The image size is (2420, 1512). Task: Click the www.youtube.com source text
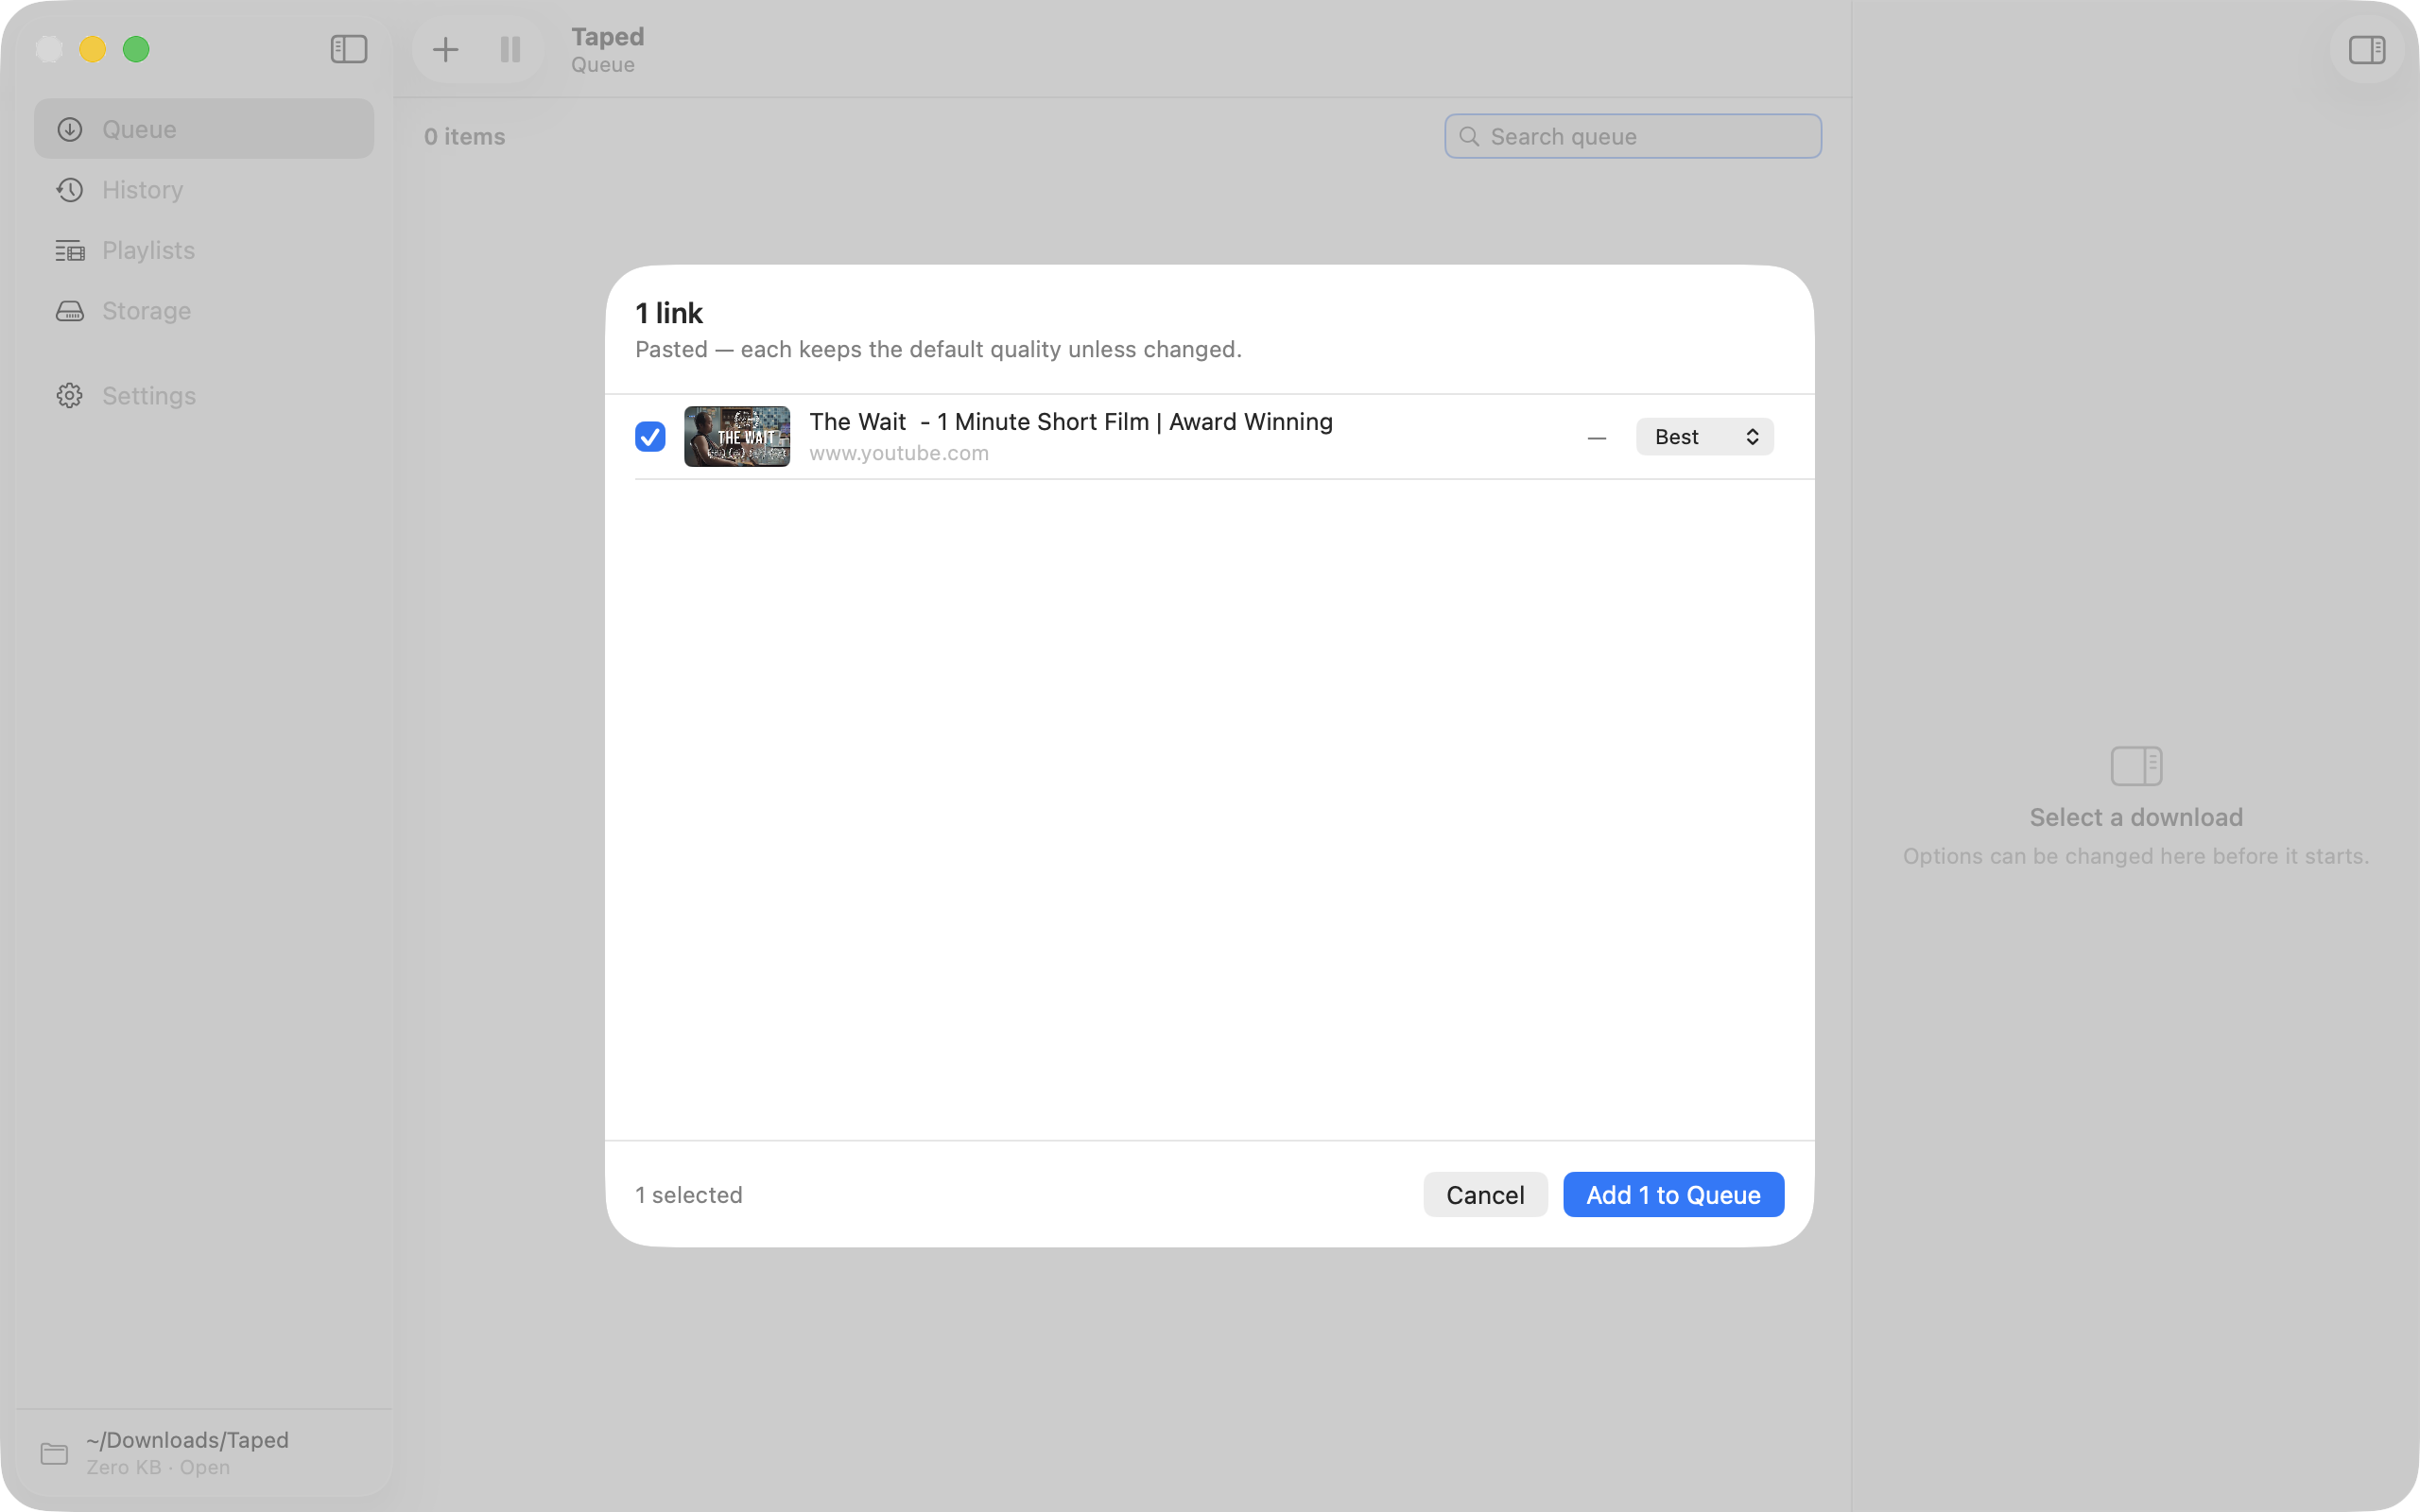click(899, 453)
